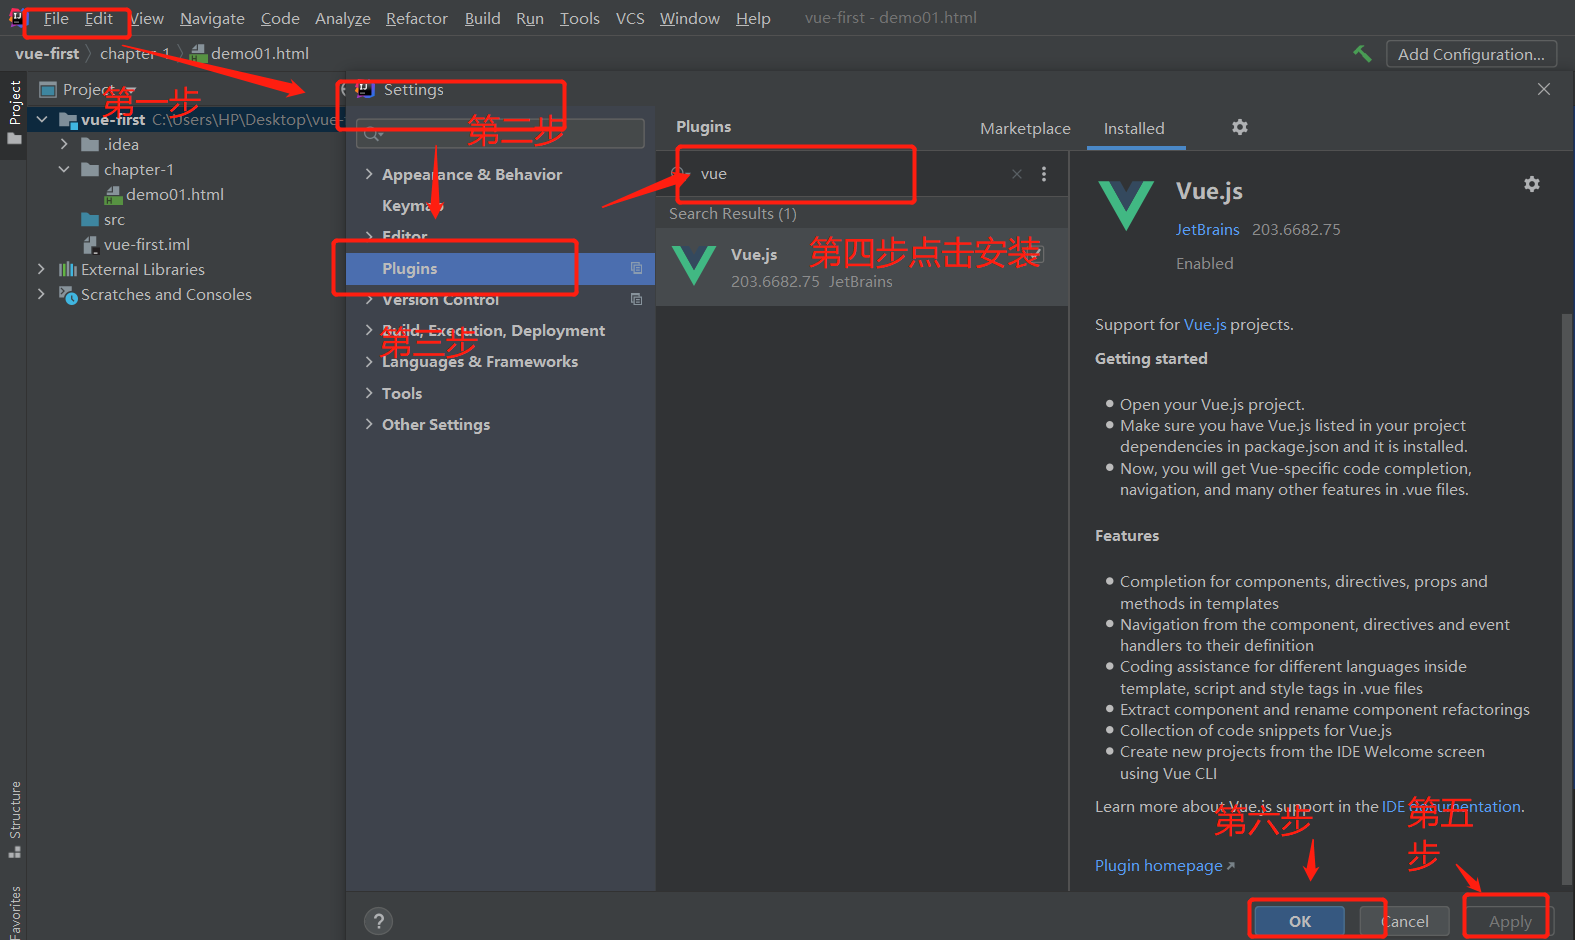Click the Settings search input field
This screenshot has width=1575, height=940.
(500, 134)
